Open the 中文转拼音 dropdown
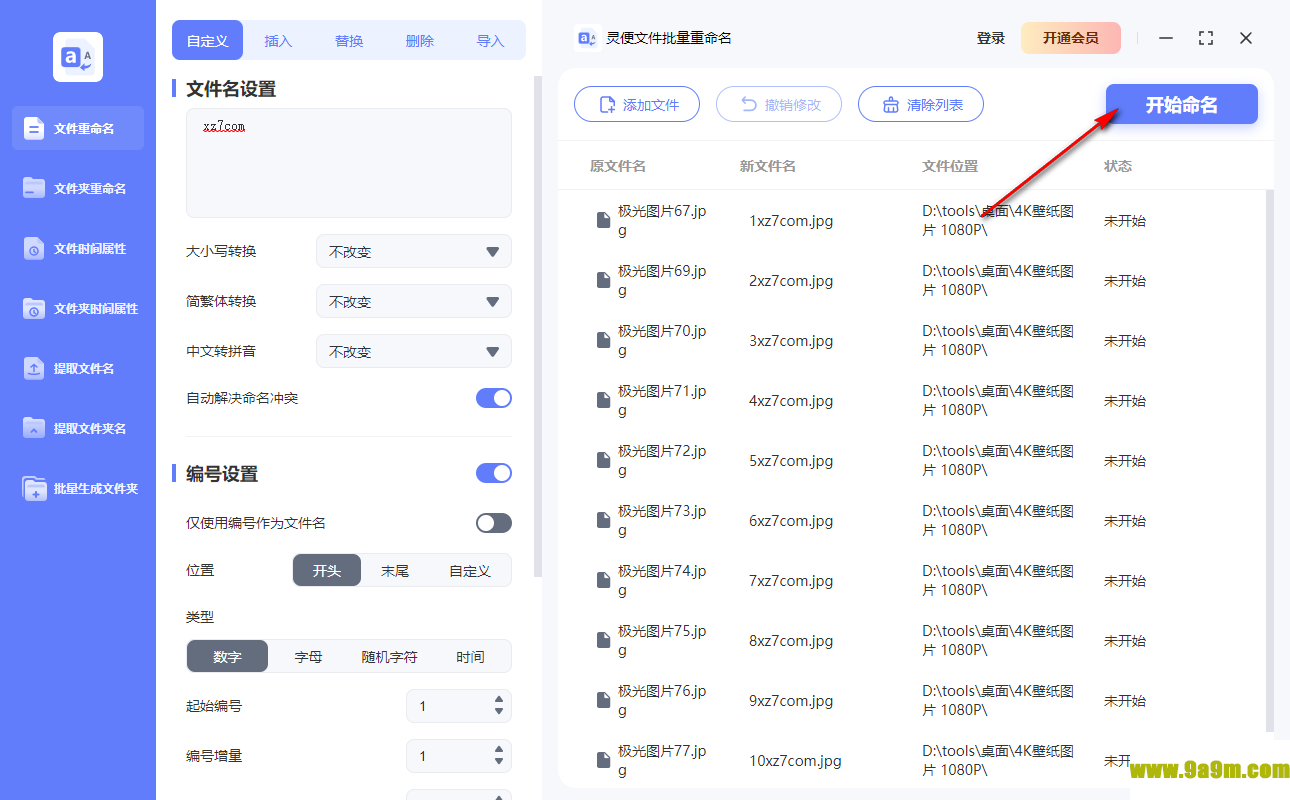Image resolution: width=1290 pixels, height=800 pixels. 414,351
